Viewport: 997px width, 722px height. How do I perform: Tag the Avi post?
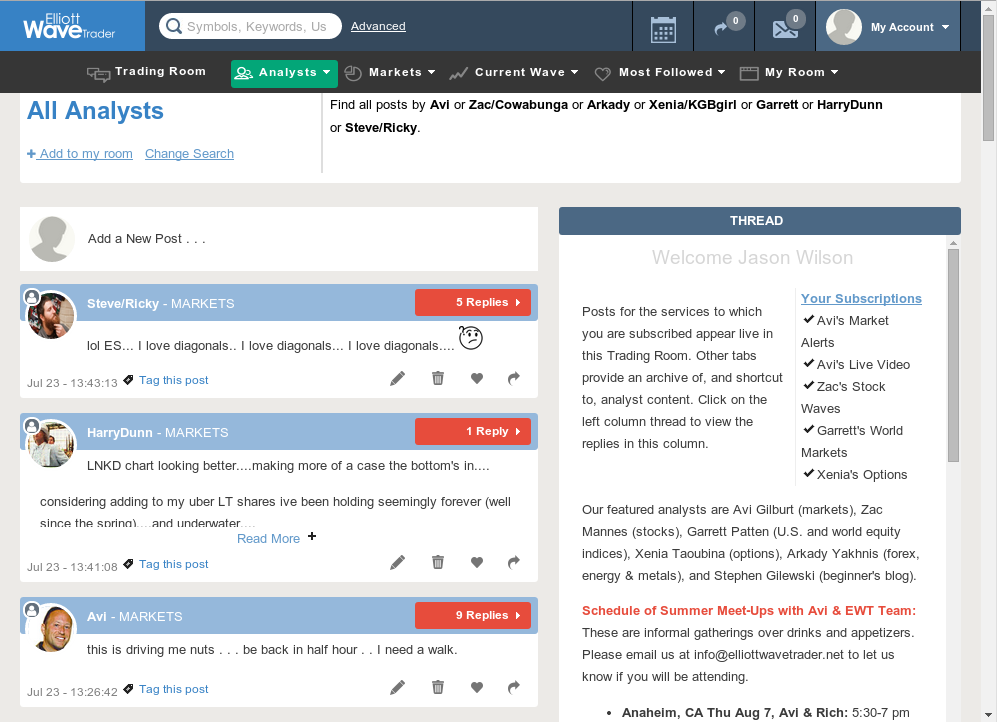tap(173, 689)
